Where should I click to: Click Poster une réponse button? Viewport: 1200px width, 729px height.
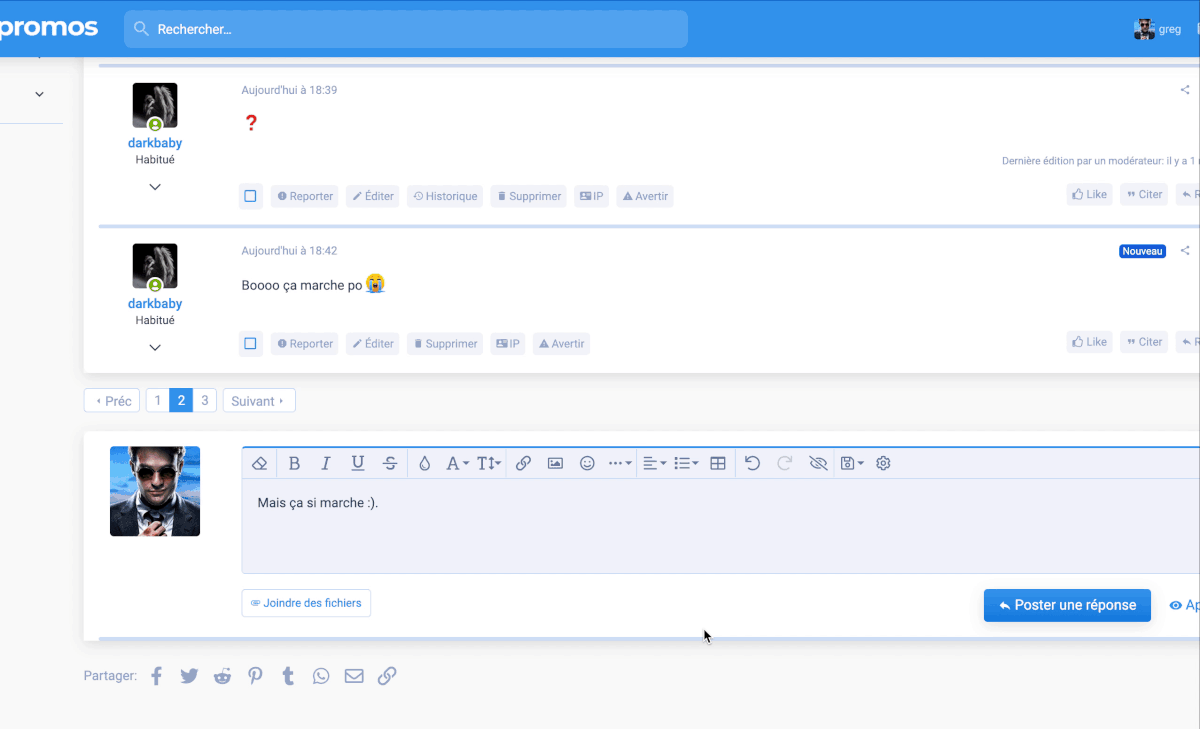point(1067,605)
